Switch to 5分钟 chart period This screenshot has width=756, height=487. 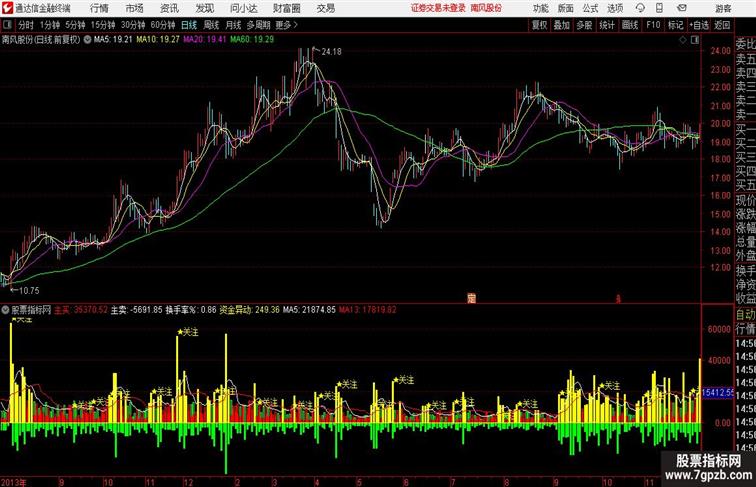pyautogui.click(x=75, y=25)
